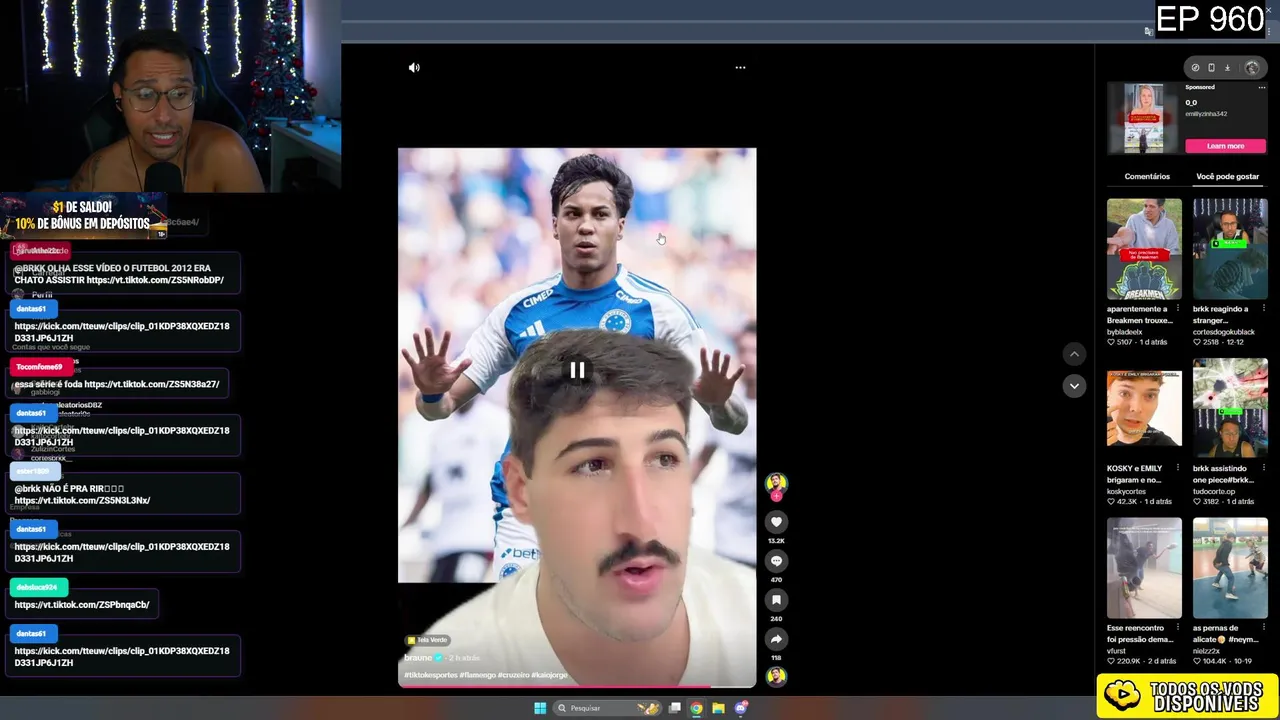Screen dimensions: 1280x720
Task: Open Discord from the taskbar
Action: (x=741, y=708)
